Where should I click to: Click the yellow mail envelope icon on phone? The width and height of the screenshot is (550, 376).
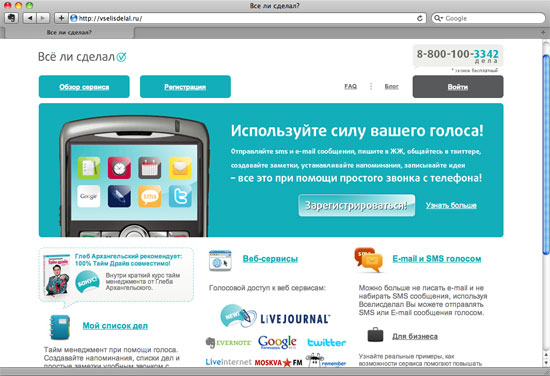coord(180,168)
